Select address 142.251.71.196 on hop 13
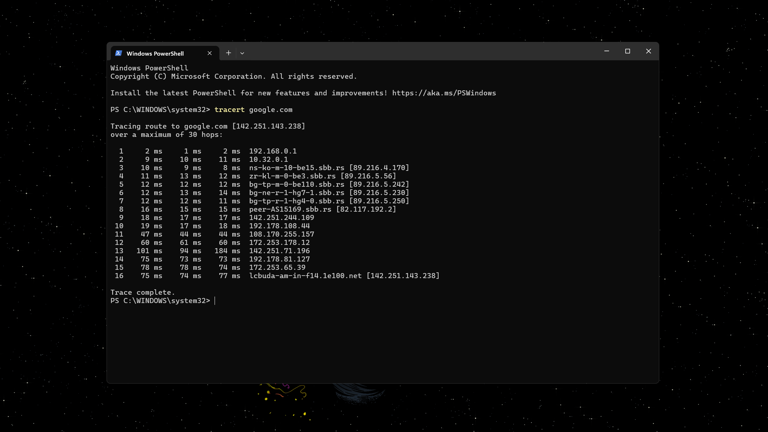 (x=279, y=251)
